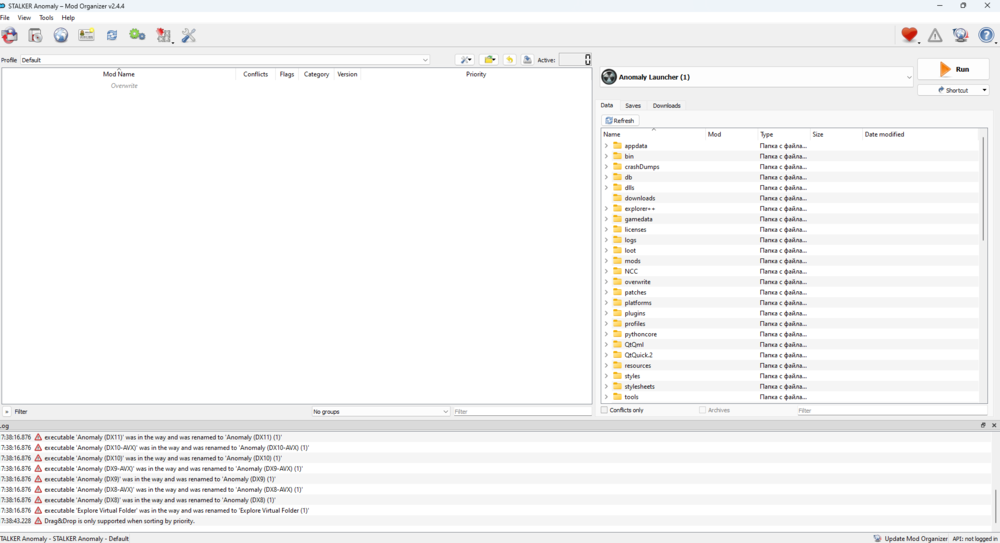Viewport: 1000px width, 543px height.
Task: Click the globe Nexus website icon
Action: coord(61,35)
